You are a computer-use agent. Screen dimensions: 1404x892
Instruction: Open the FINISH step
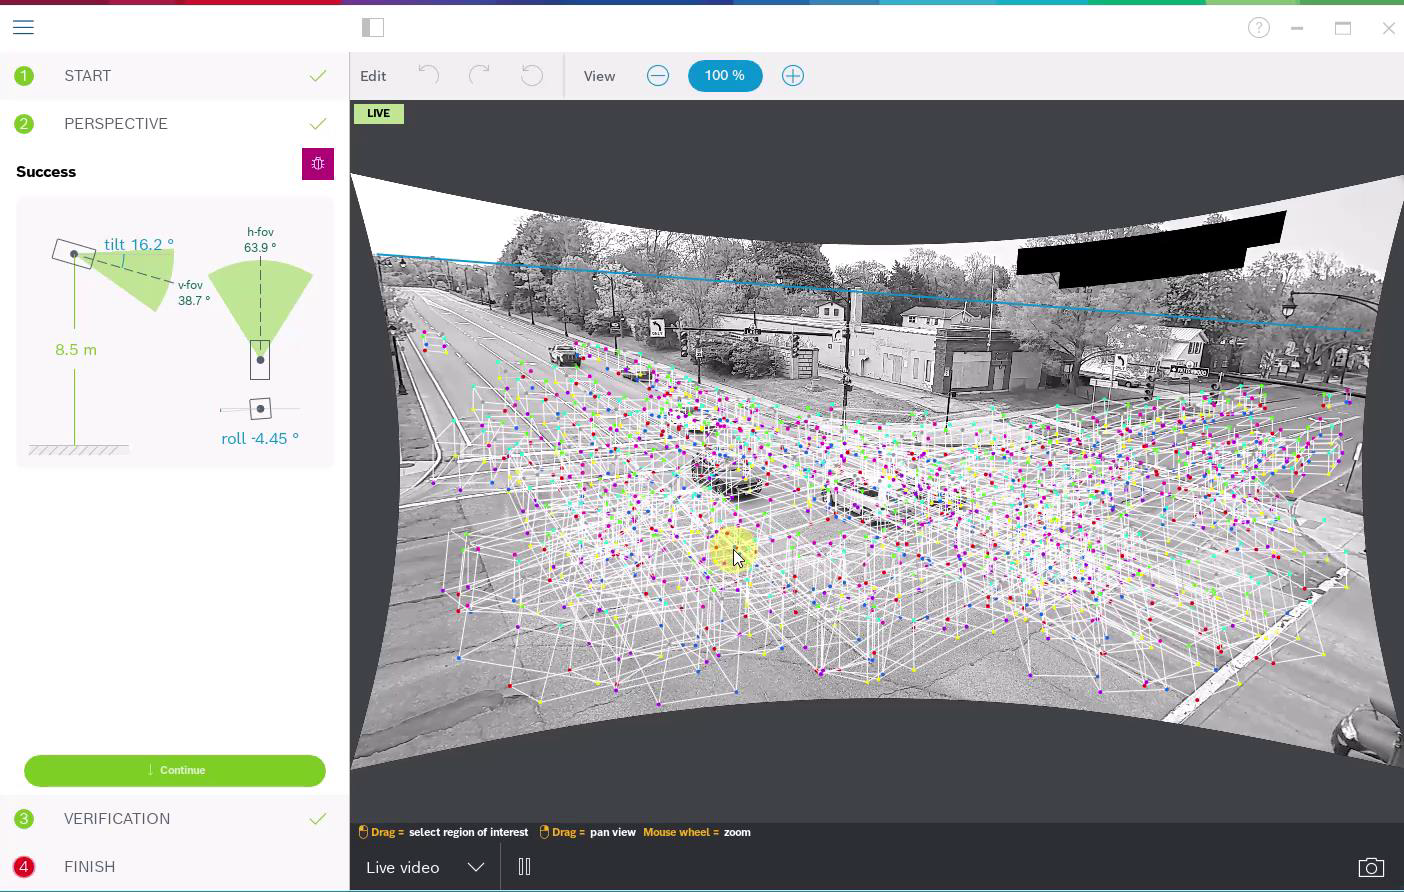tap(90, 867)
